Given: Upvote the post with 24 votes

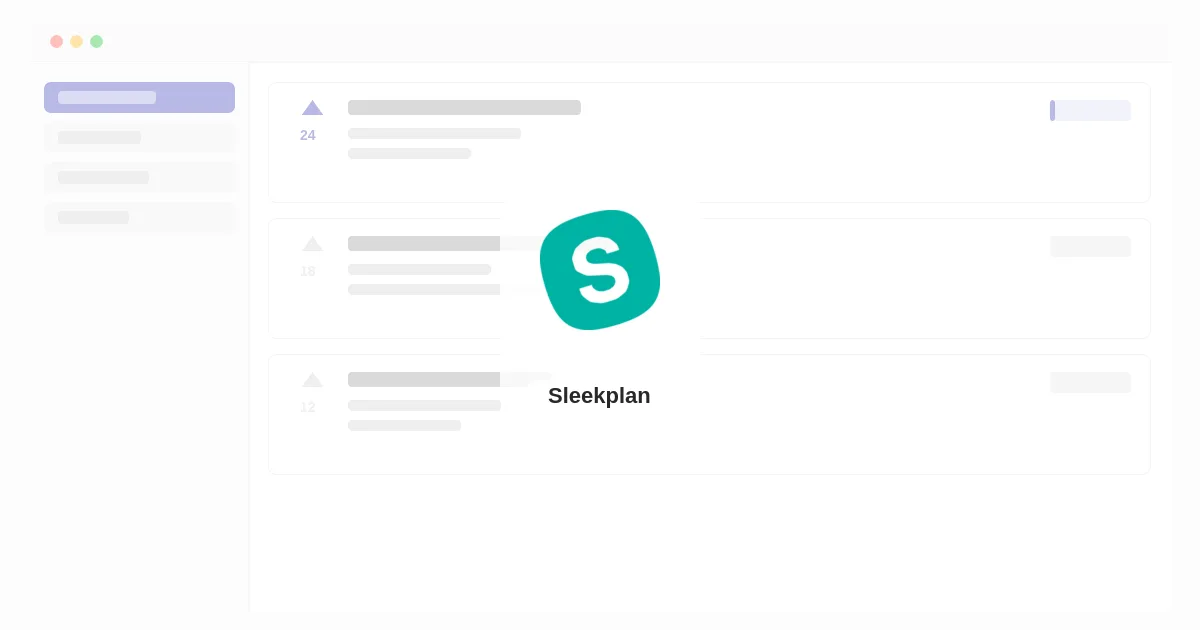Looking at the screenshot, I should point(312,108).
